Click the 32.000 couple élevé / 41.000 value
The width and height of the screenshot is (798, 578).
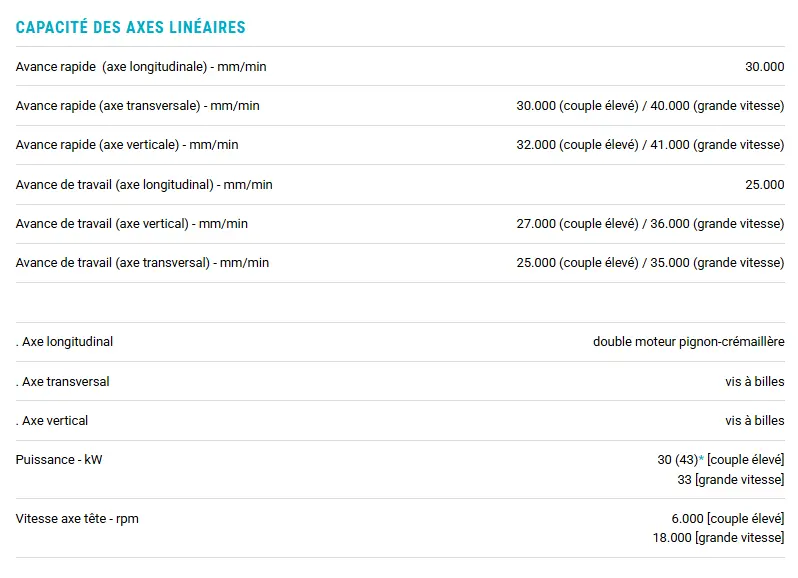click(650, 145)
